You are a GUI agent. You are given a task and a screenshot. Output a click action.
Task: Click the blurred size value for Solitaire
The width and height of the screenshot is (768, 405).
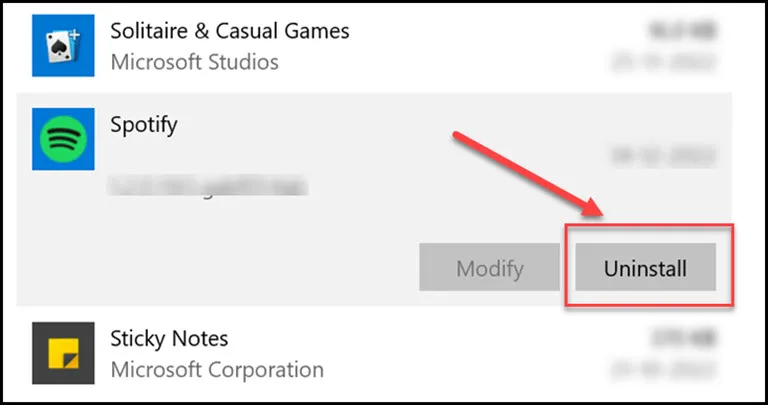click(x=682, y=30)
